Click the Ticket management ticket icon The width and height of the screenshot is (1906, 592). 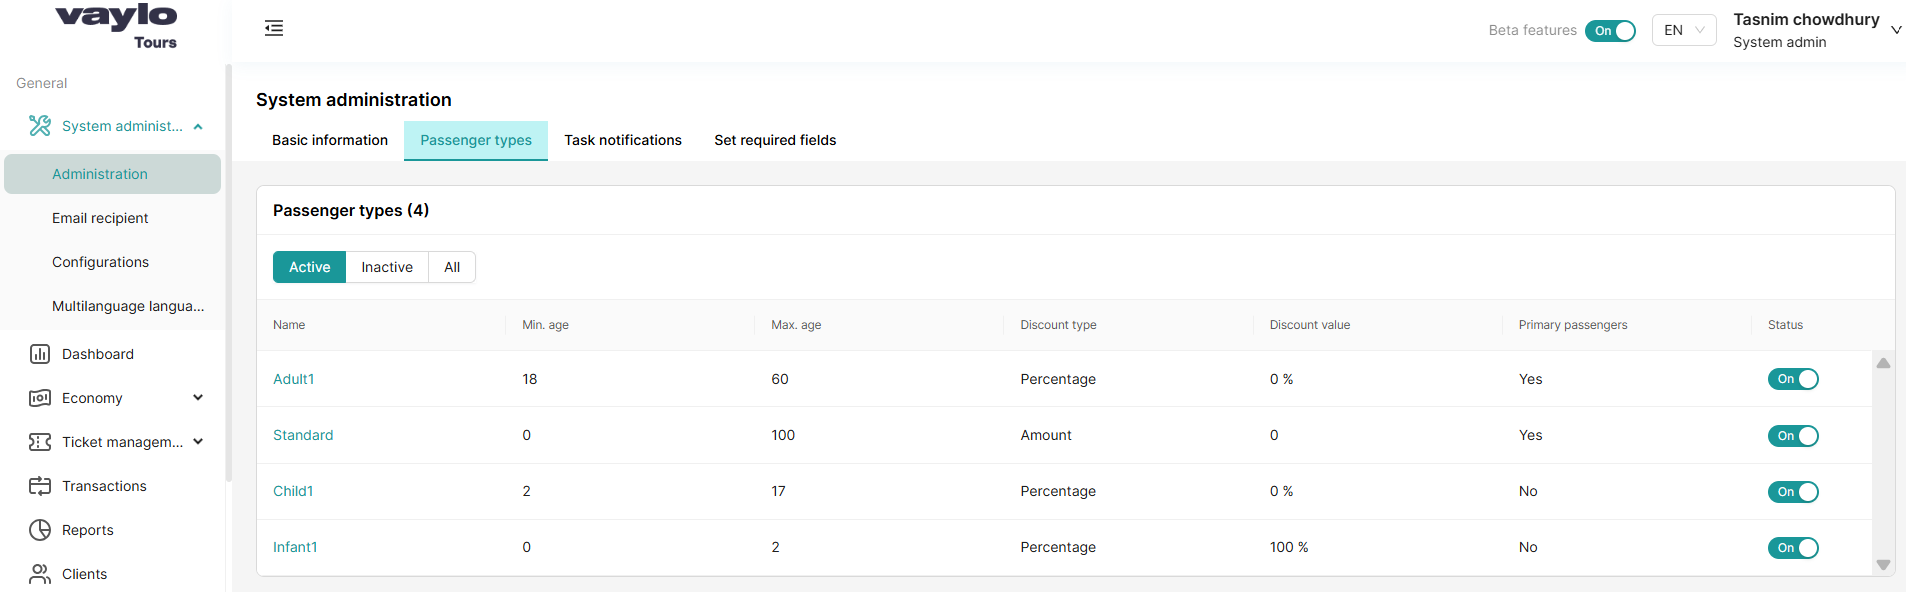coord(40,442)
